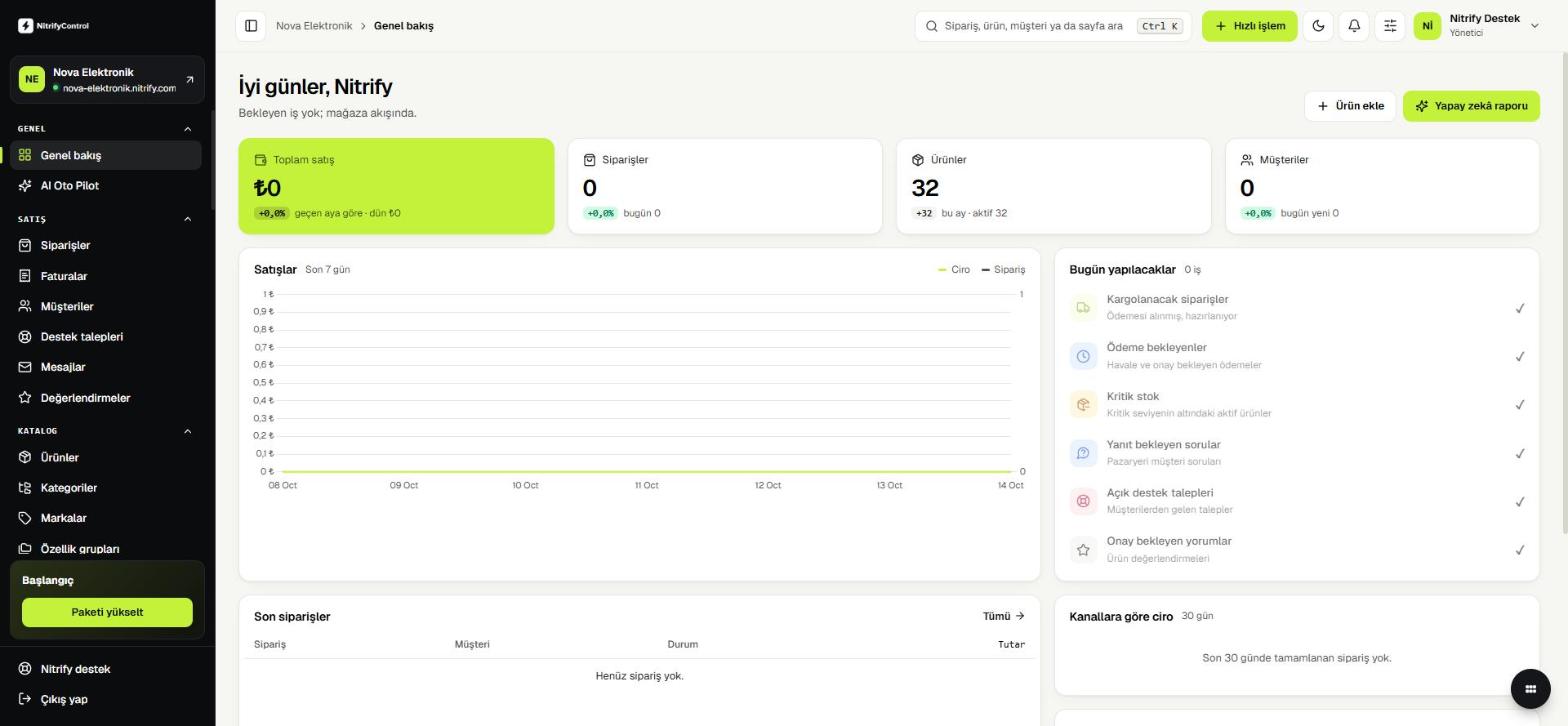Click the search magnifier icon
Image resolution: width=1568 pixels, height=726 pixels.
[931, 26]
